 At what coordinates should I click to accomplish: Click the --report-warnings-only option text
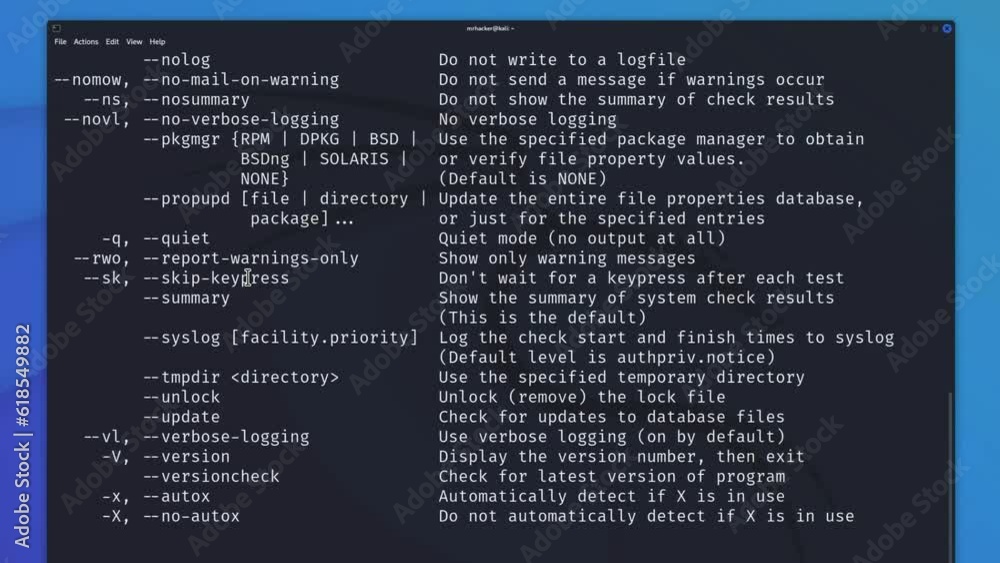pos(251,258)
